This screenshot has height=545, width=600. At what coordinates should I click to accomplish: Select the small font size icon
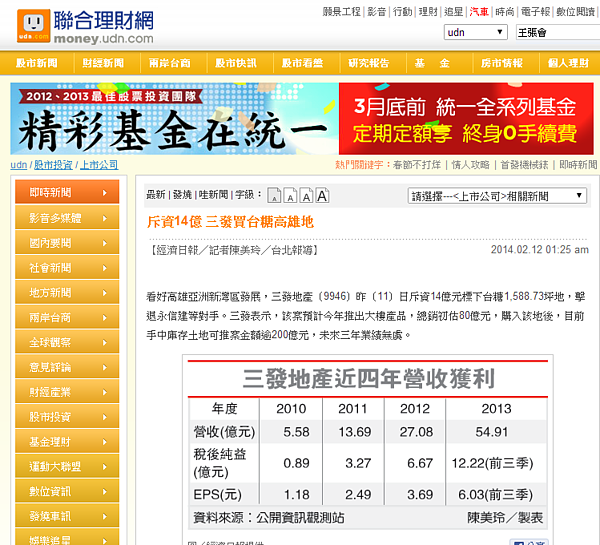tap(290, 196)
